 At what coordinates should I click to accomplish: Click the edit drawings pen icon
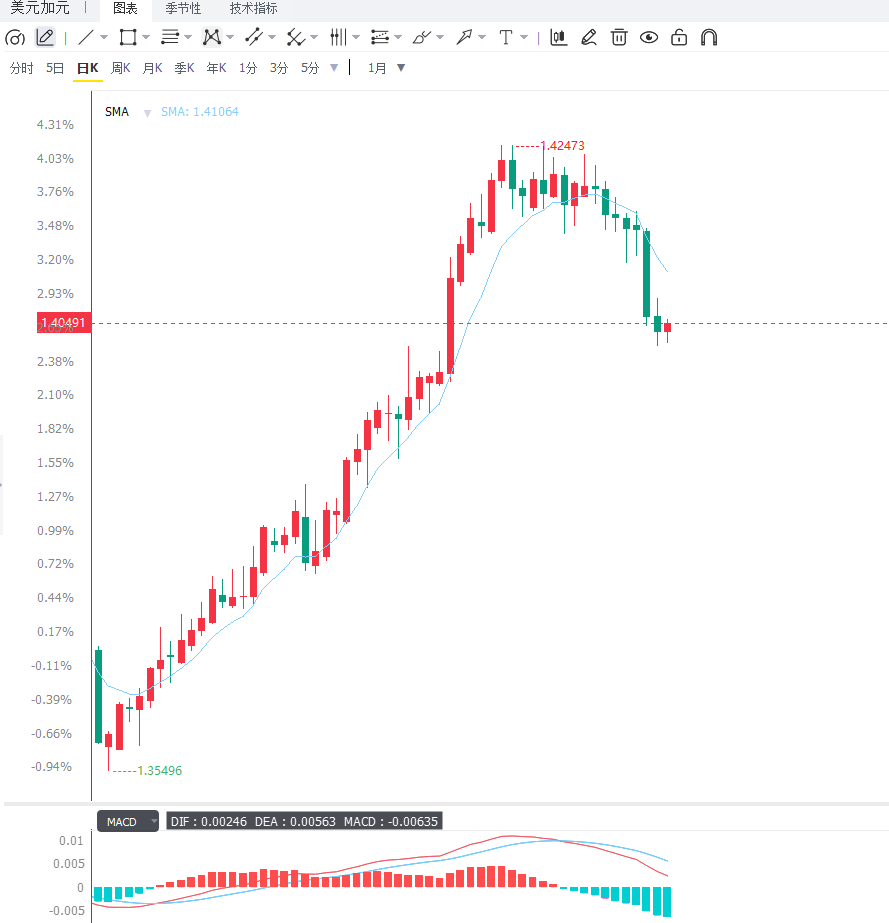click(x=589, y=38)
